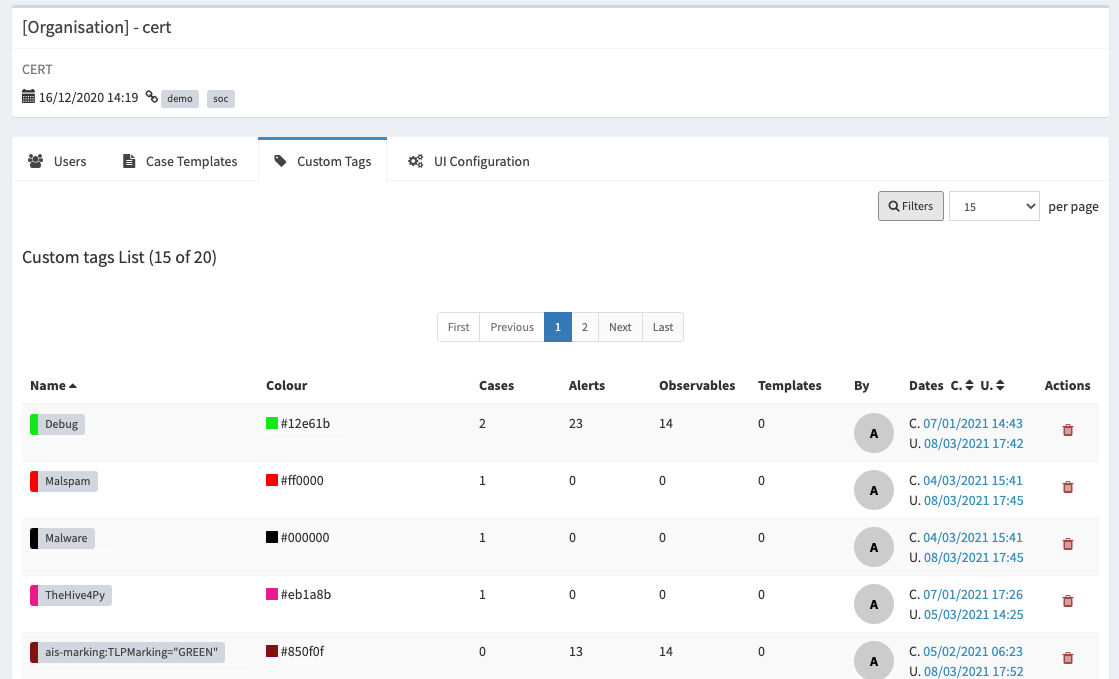Click the link icon before demo tag

pyautogui.click(x=151, y=98)
